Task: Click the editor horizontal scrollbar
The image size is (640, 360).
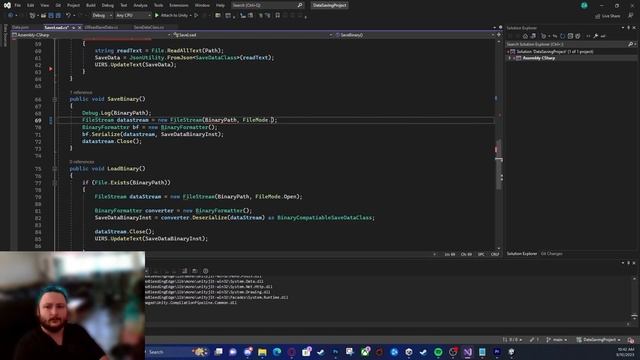Action: click(290, 254)
